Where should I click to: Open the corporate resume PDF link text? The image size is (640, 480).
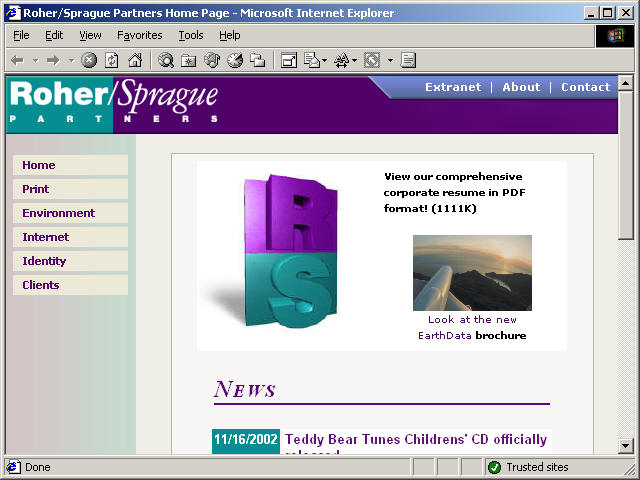[x=454, y=193]
